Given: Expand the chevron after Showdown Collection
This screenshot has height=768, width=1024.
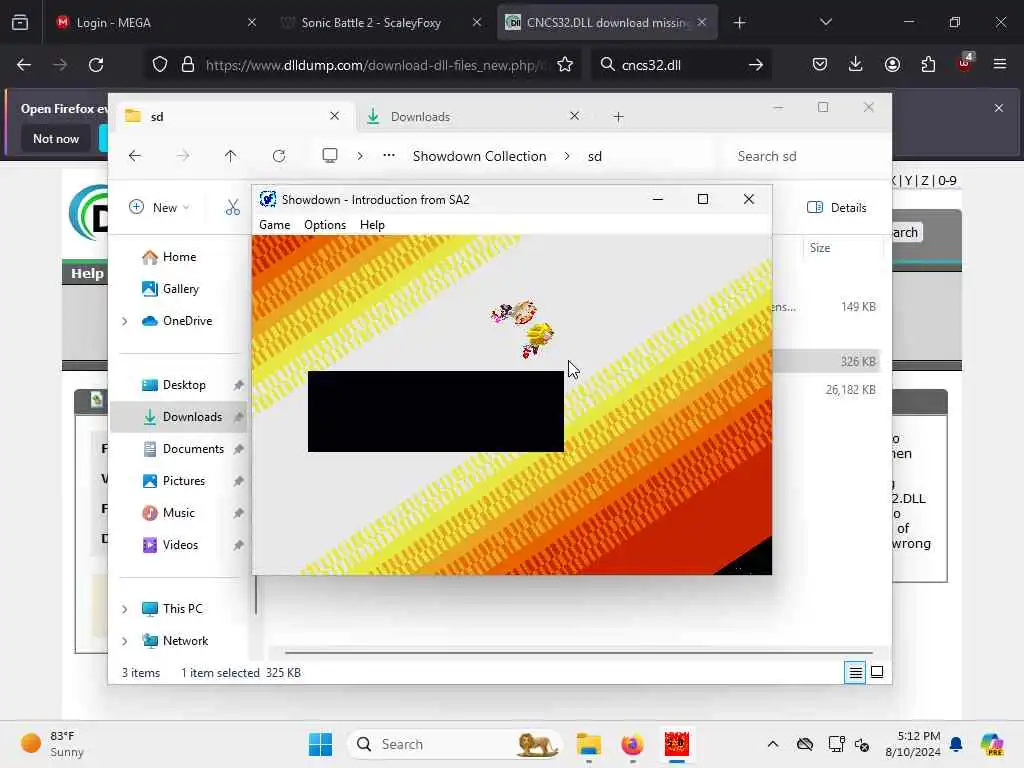Looking at the screenshot, I should pyautogui.click(x=567, y=156).
